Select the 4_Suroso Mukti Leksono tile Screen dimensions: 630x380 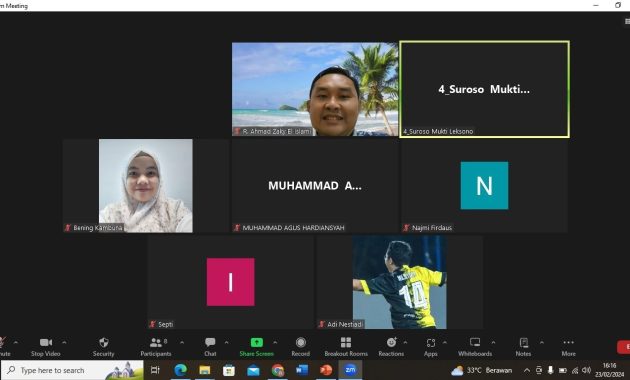click(484, 89)
